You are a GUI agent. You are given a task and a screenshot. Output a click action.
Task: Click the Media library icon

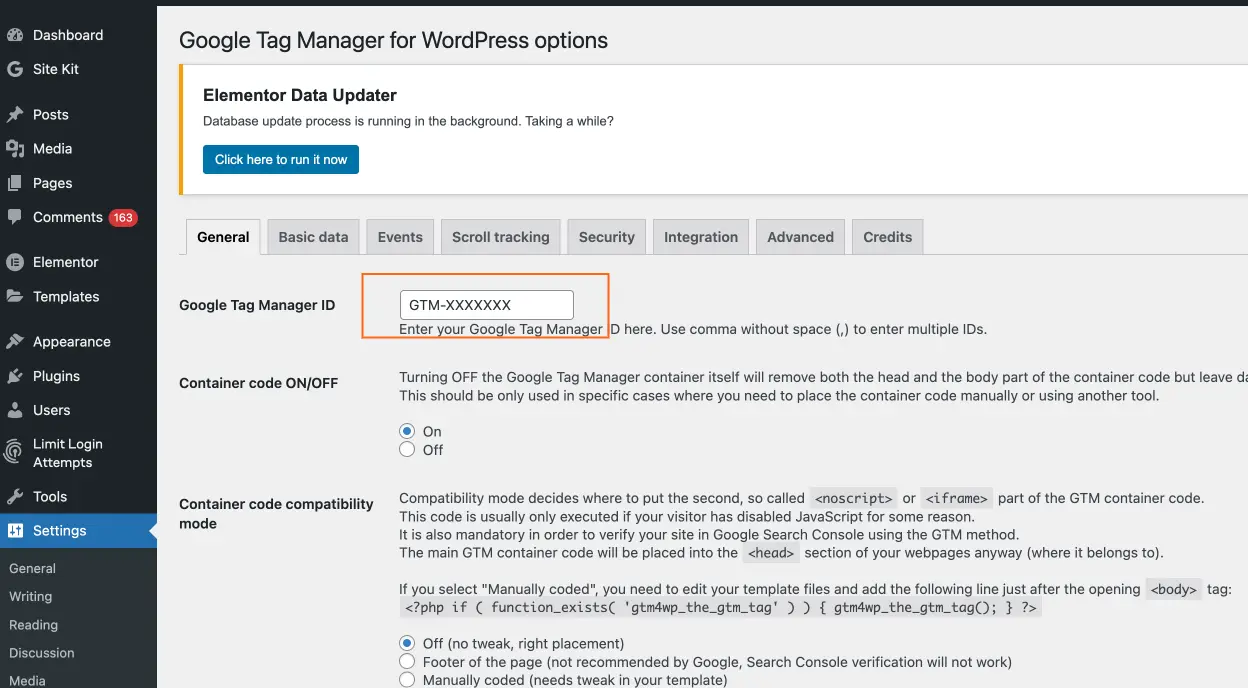(x=15, y=148)
